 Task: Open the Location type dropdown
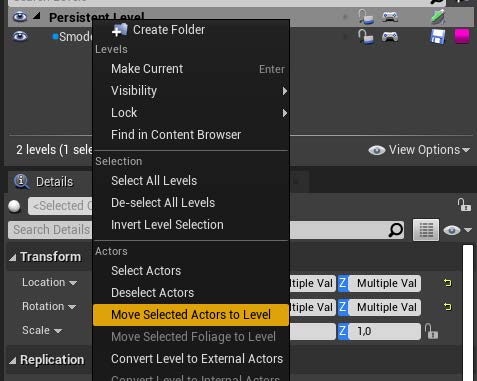coord(50,283)
